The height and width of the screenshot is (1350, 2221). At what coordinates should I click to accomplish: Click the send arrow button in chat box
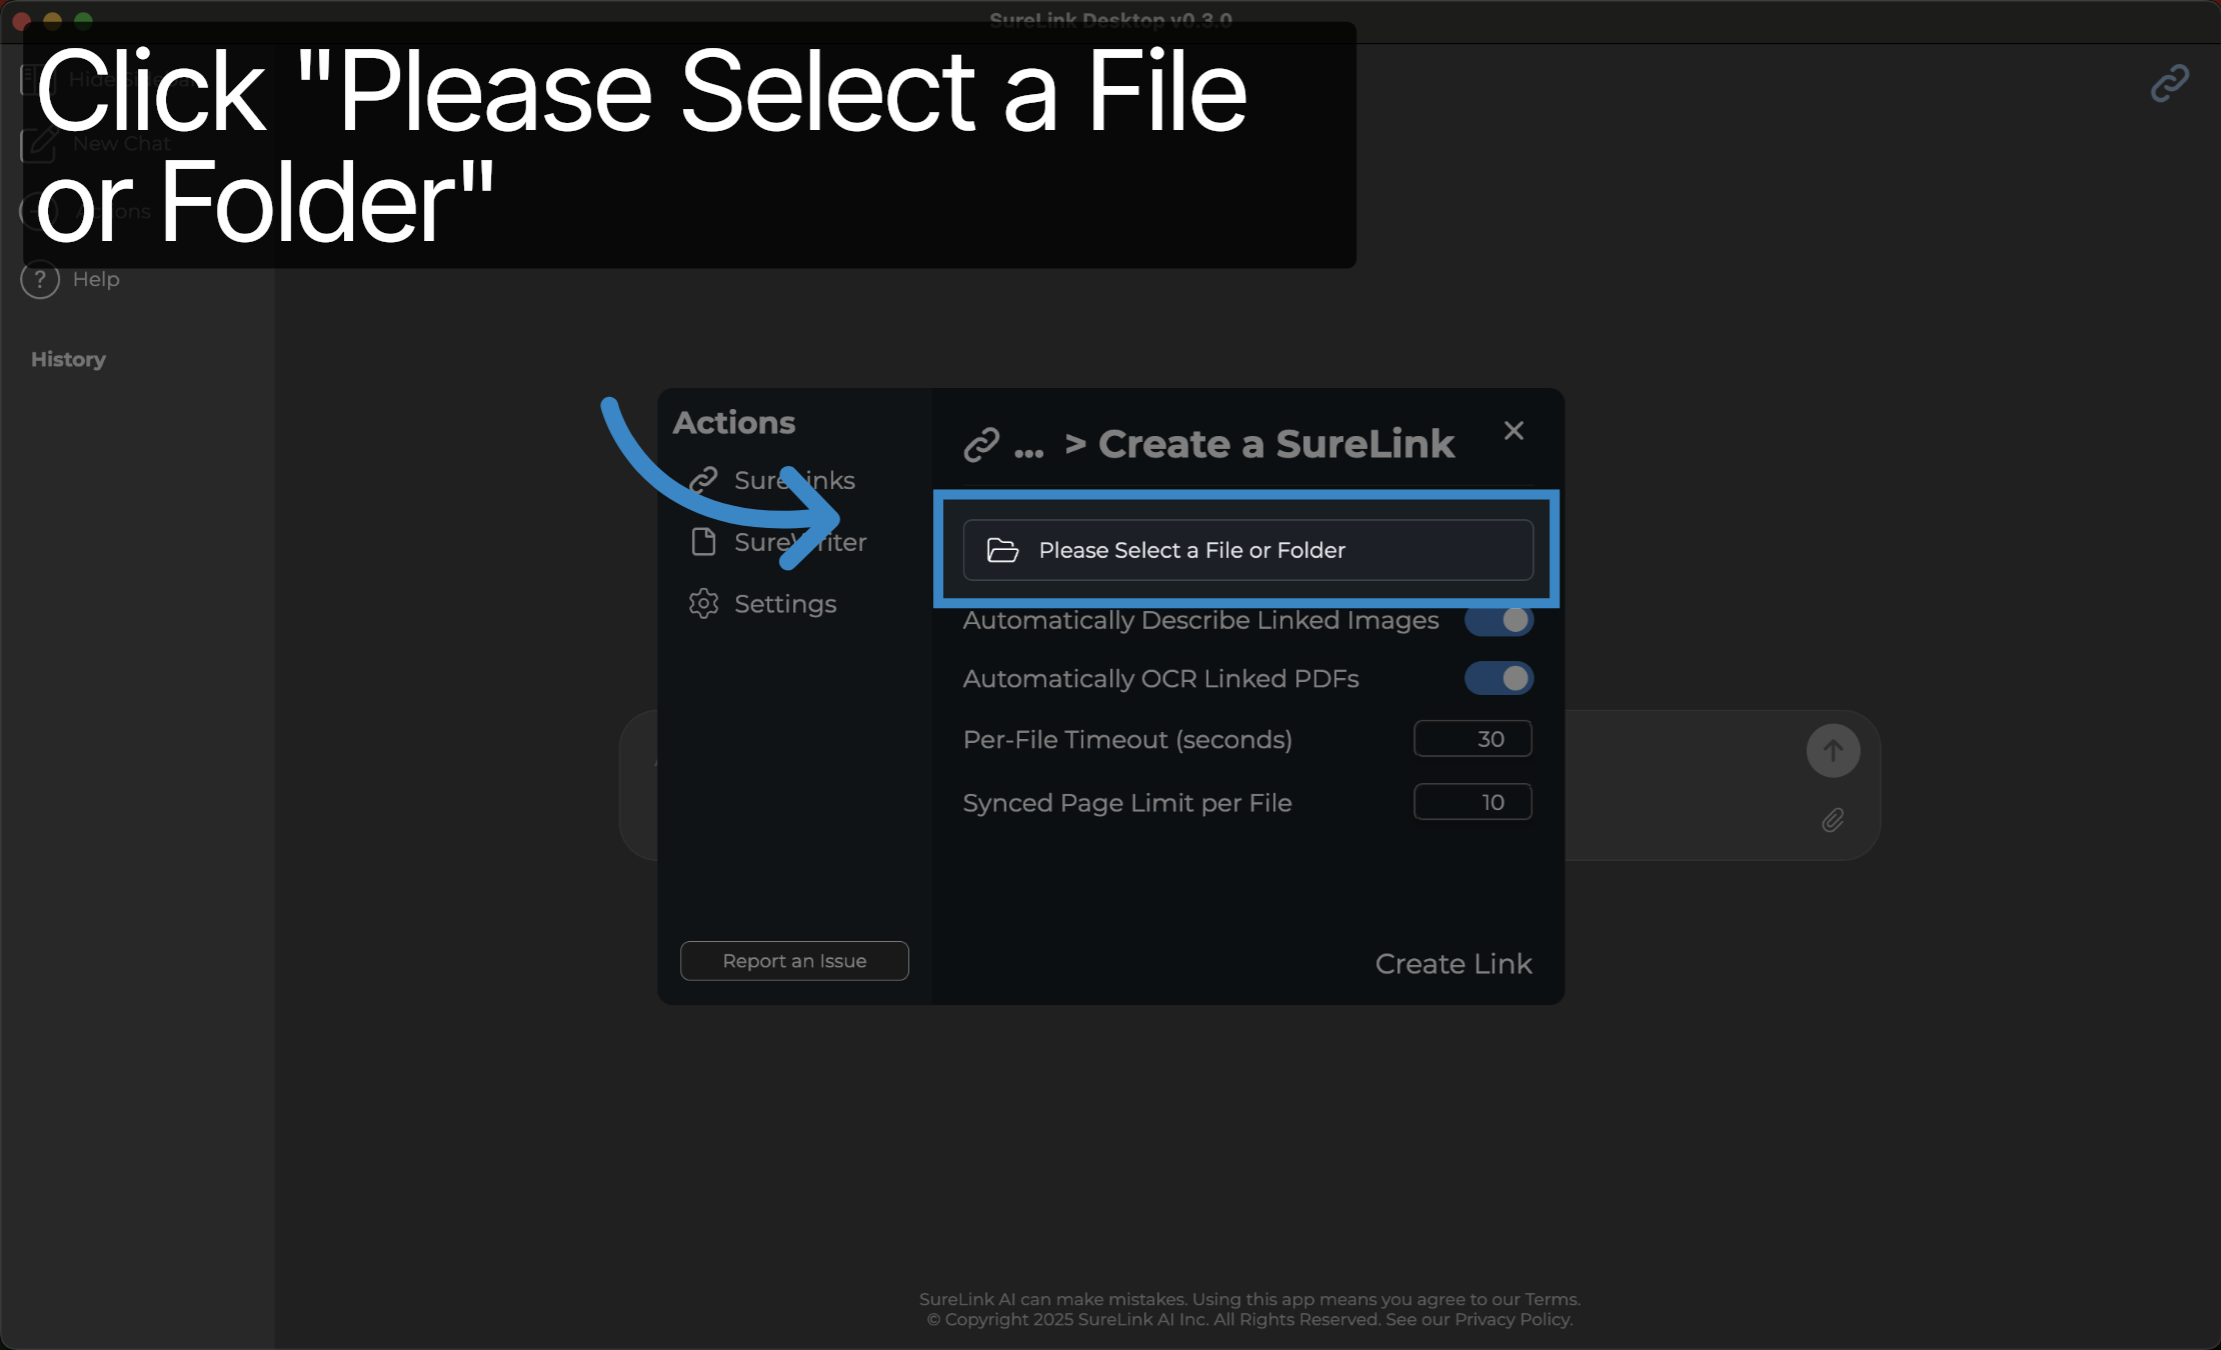click(x=1833, y=751)
